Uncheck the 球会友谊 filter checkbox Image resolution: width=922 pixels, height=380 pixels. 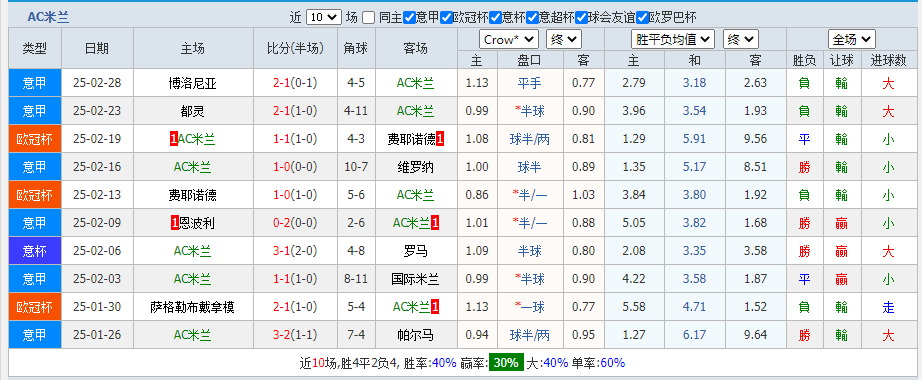click(582, 18)
